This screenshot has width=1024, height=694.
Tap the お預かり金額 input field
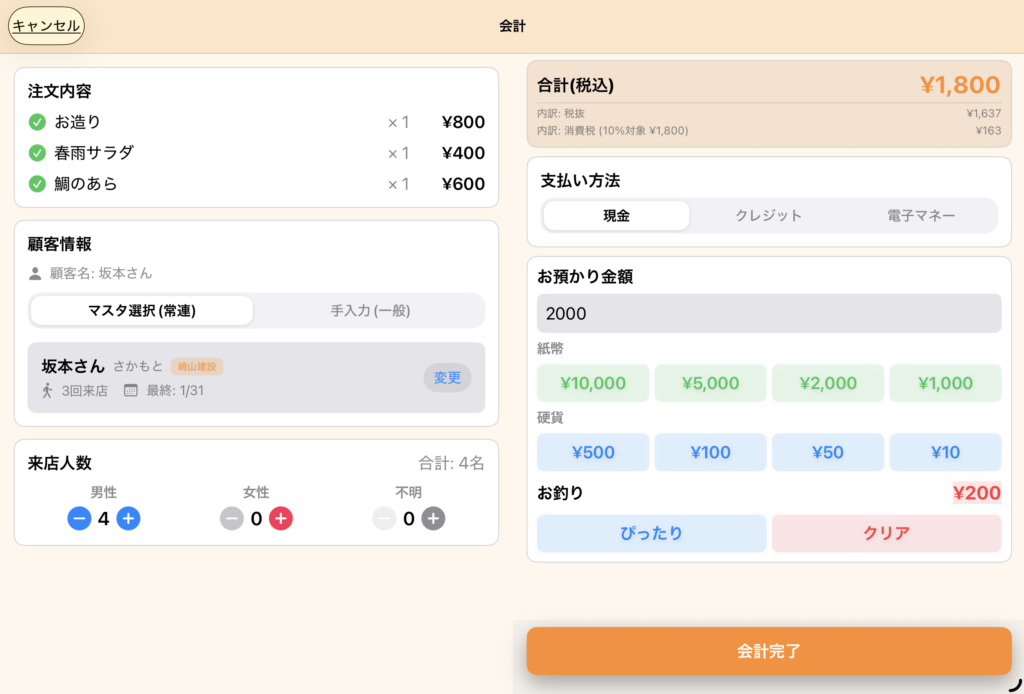tap(769, 313)
